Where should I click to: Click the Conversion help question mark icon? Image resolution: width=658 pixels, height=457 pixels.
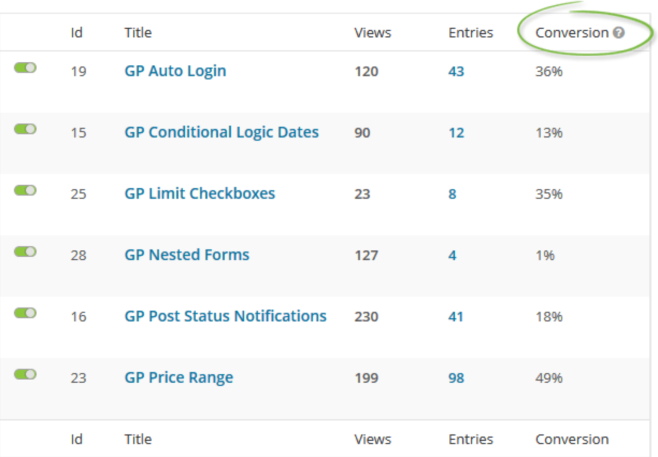click(619, 33)
